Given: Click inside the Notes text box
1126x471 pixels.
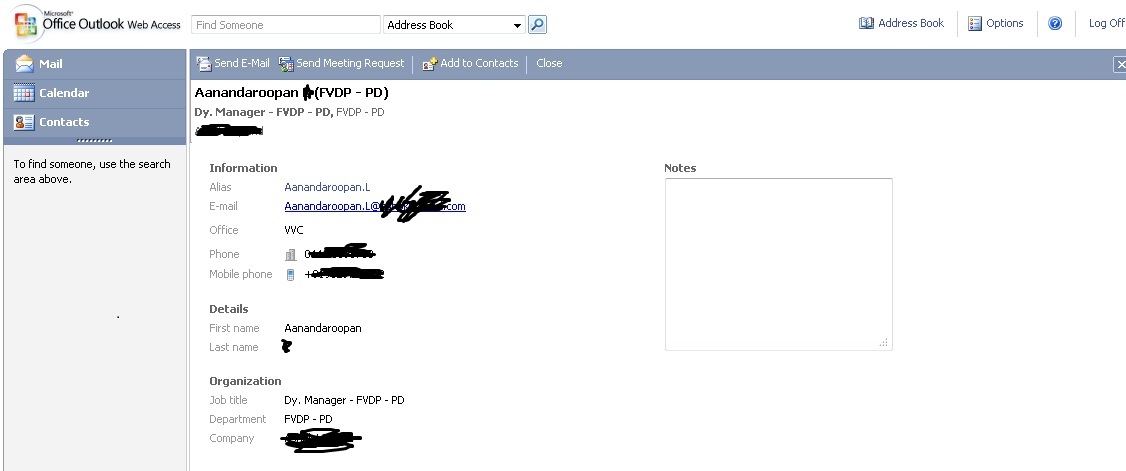Looking at the screenshot, I should (778, 264).
